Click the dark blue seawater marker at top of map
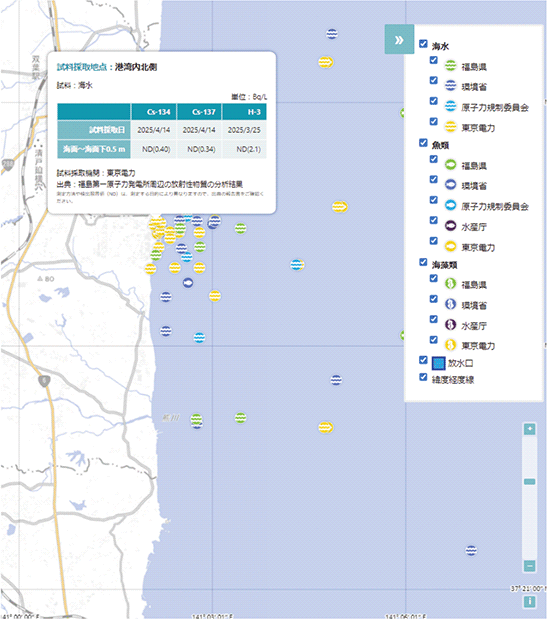The height and width of the screenshot is (620, 547). click(332, 34)
